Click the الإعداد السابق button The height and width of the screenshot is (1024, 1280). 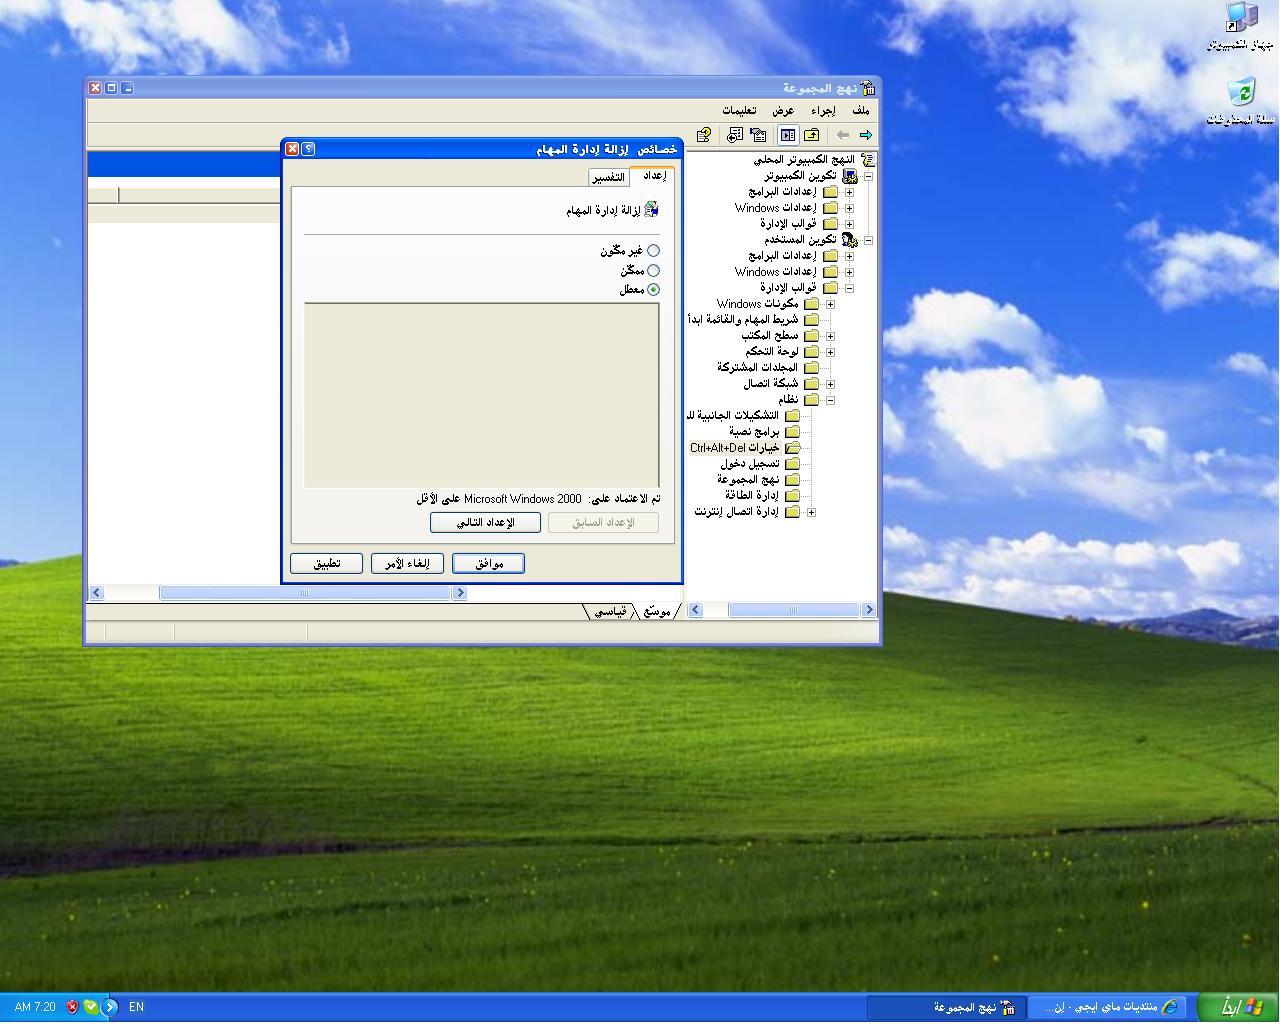tap(603, 523)
